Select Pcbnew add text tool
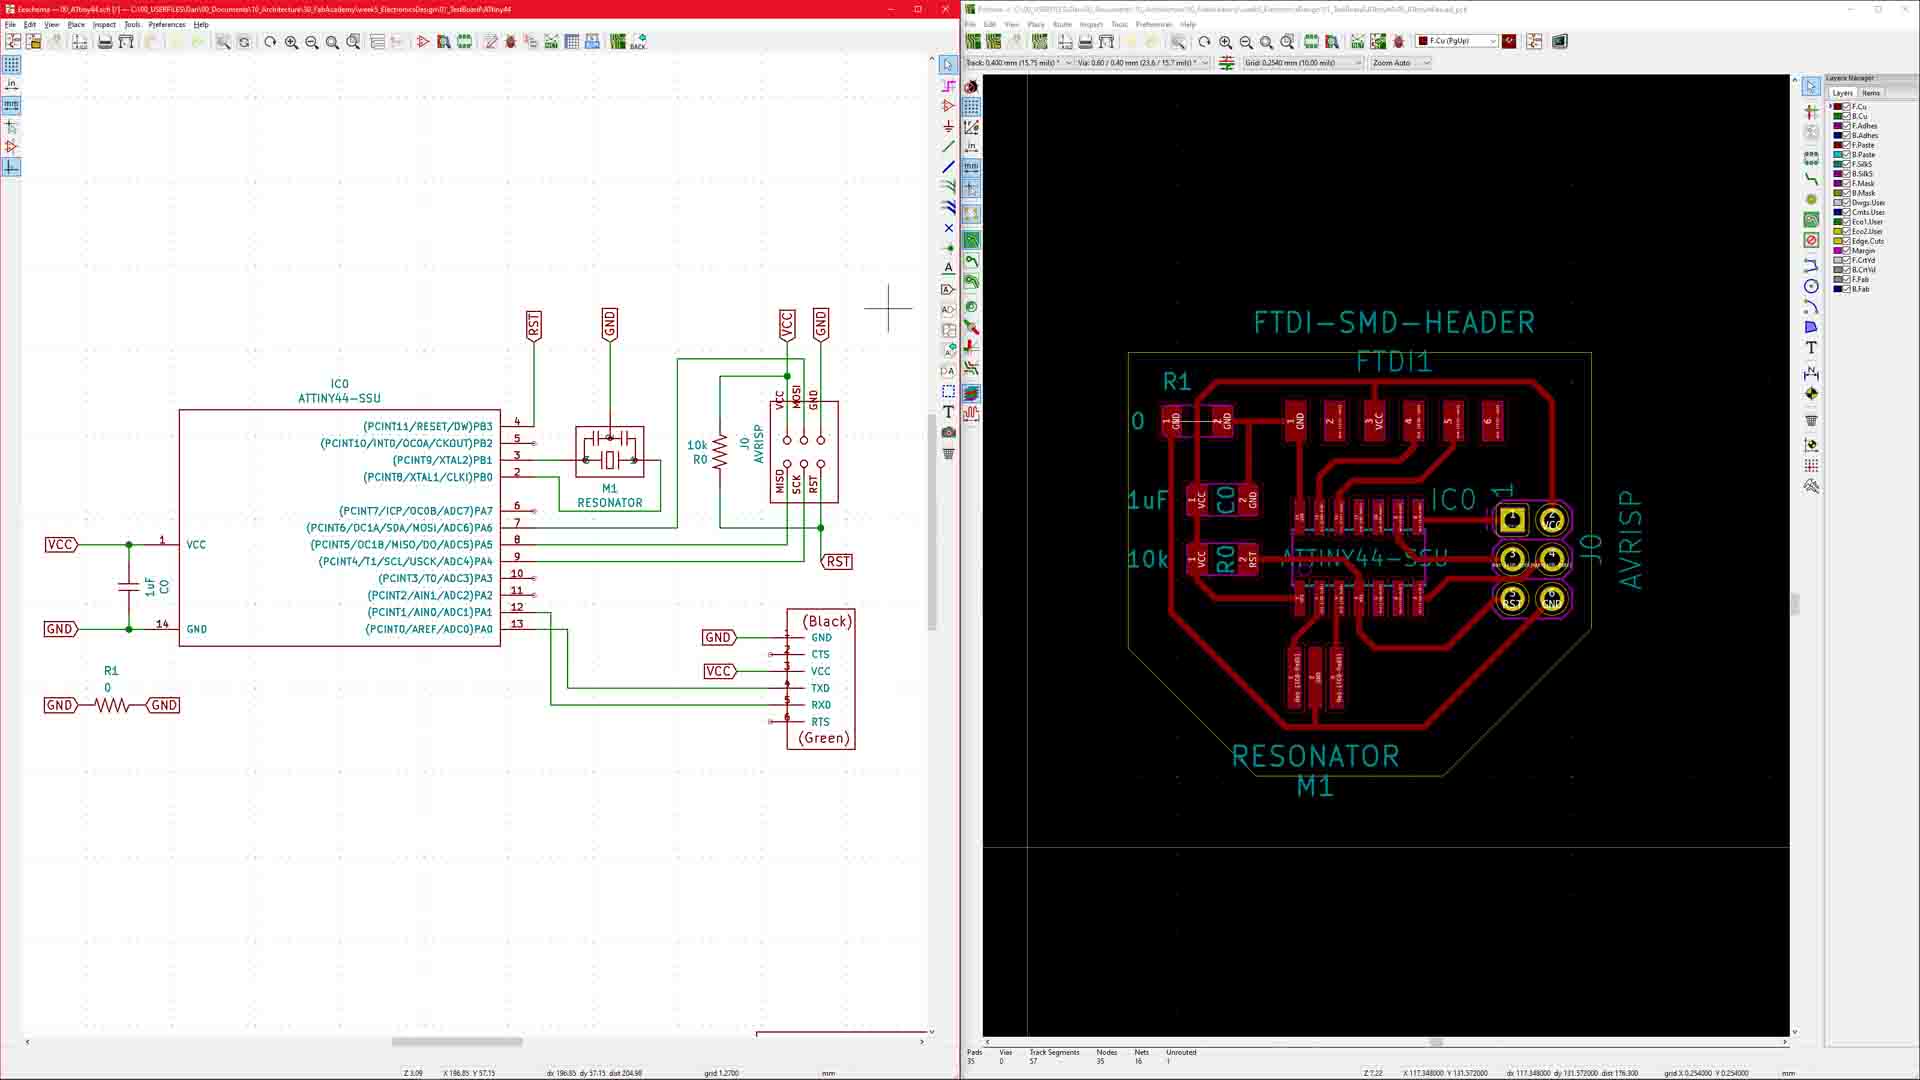Image resolution: width=1920 pixels, height=1080 pixels. click(1811, 347)
